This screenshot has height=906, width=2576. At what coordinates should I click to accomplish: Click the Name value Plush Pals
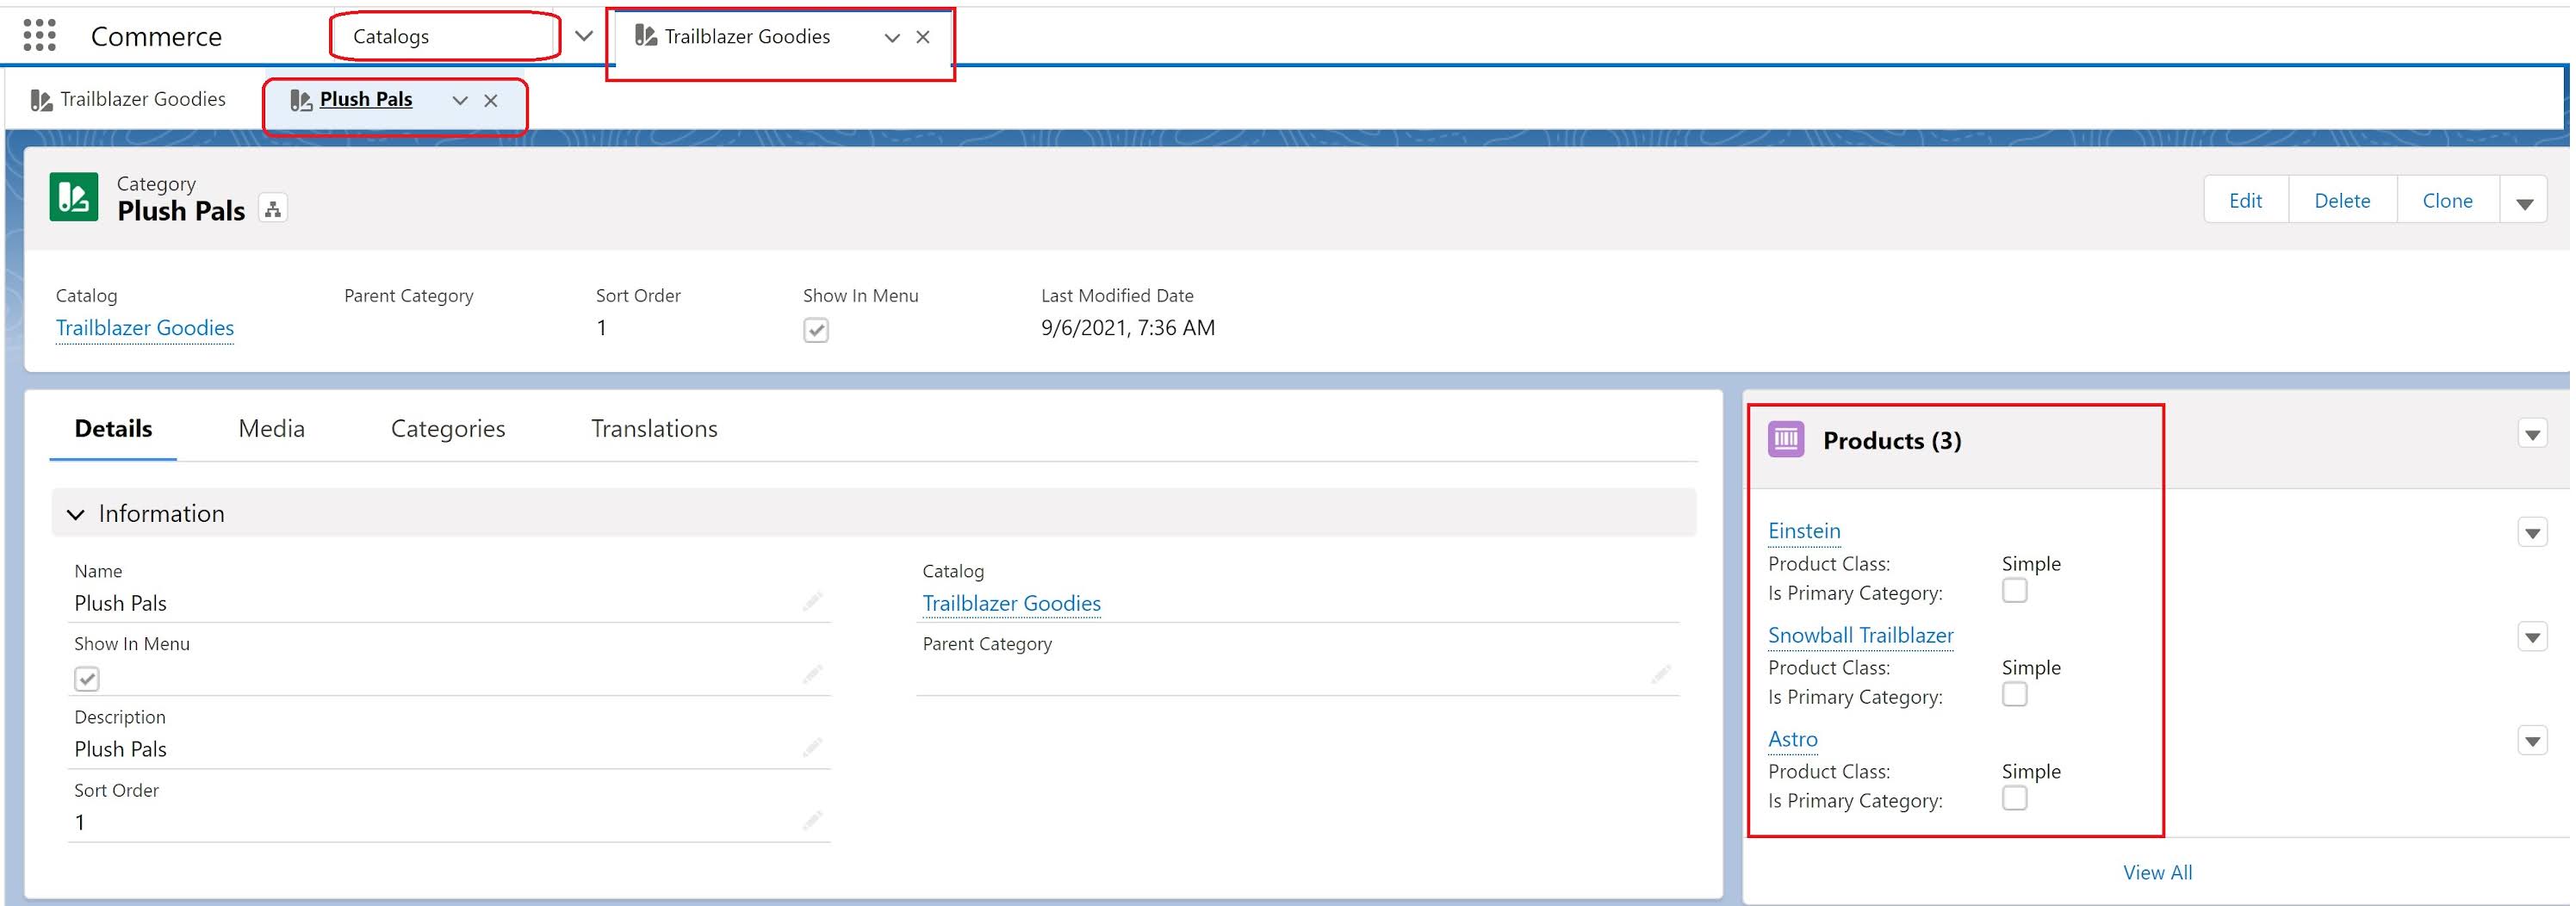120,603
